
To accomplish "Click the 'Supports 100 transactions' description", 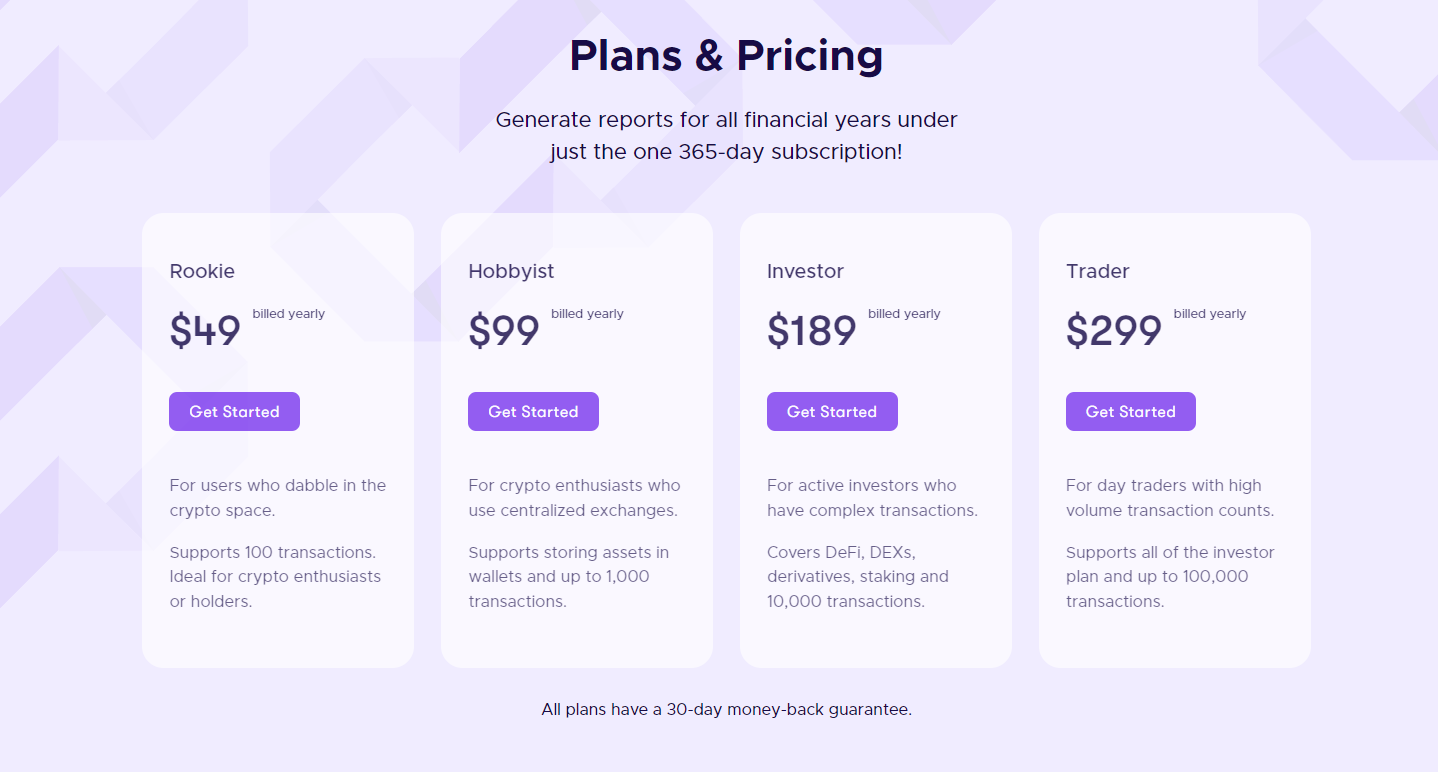I will (x=275, y=577).
